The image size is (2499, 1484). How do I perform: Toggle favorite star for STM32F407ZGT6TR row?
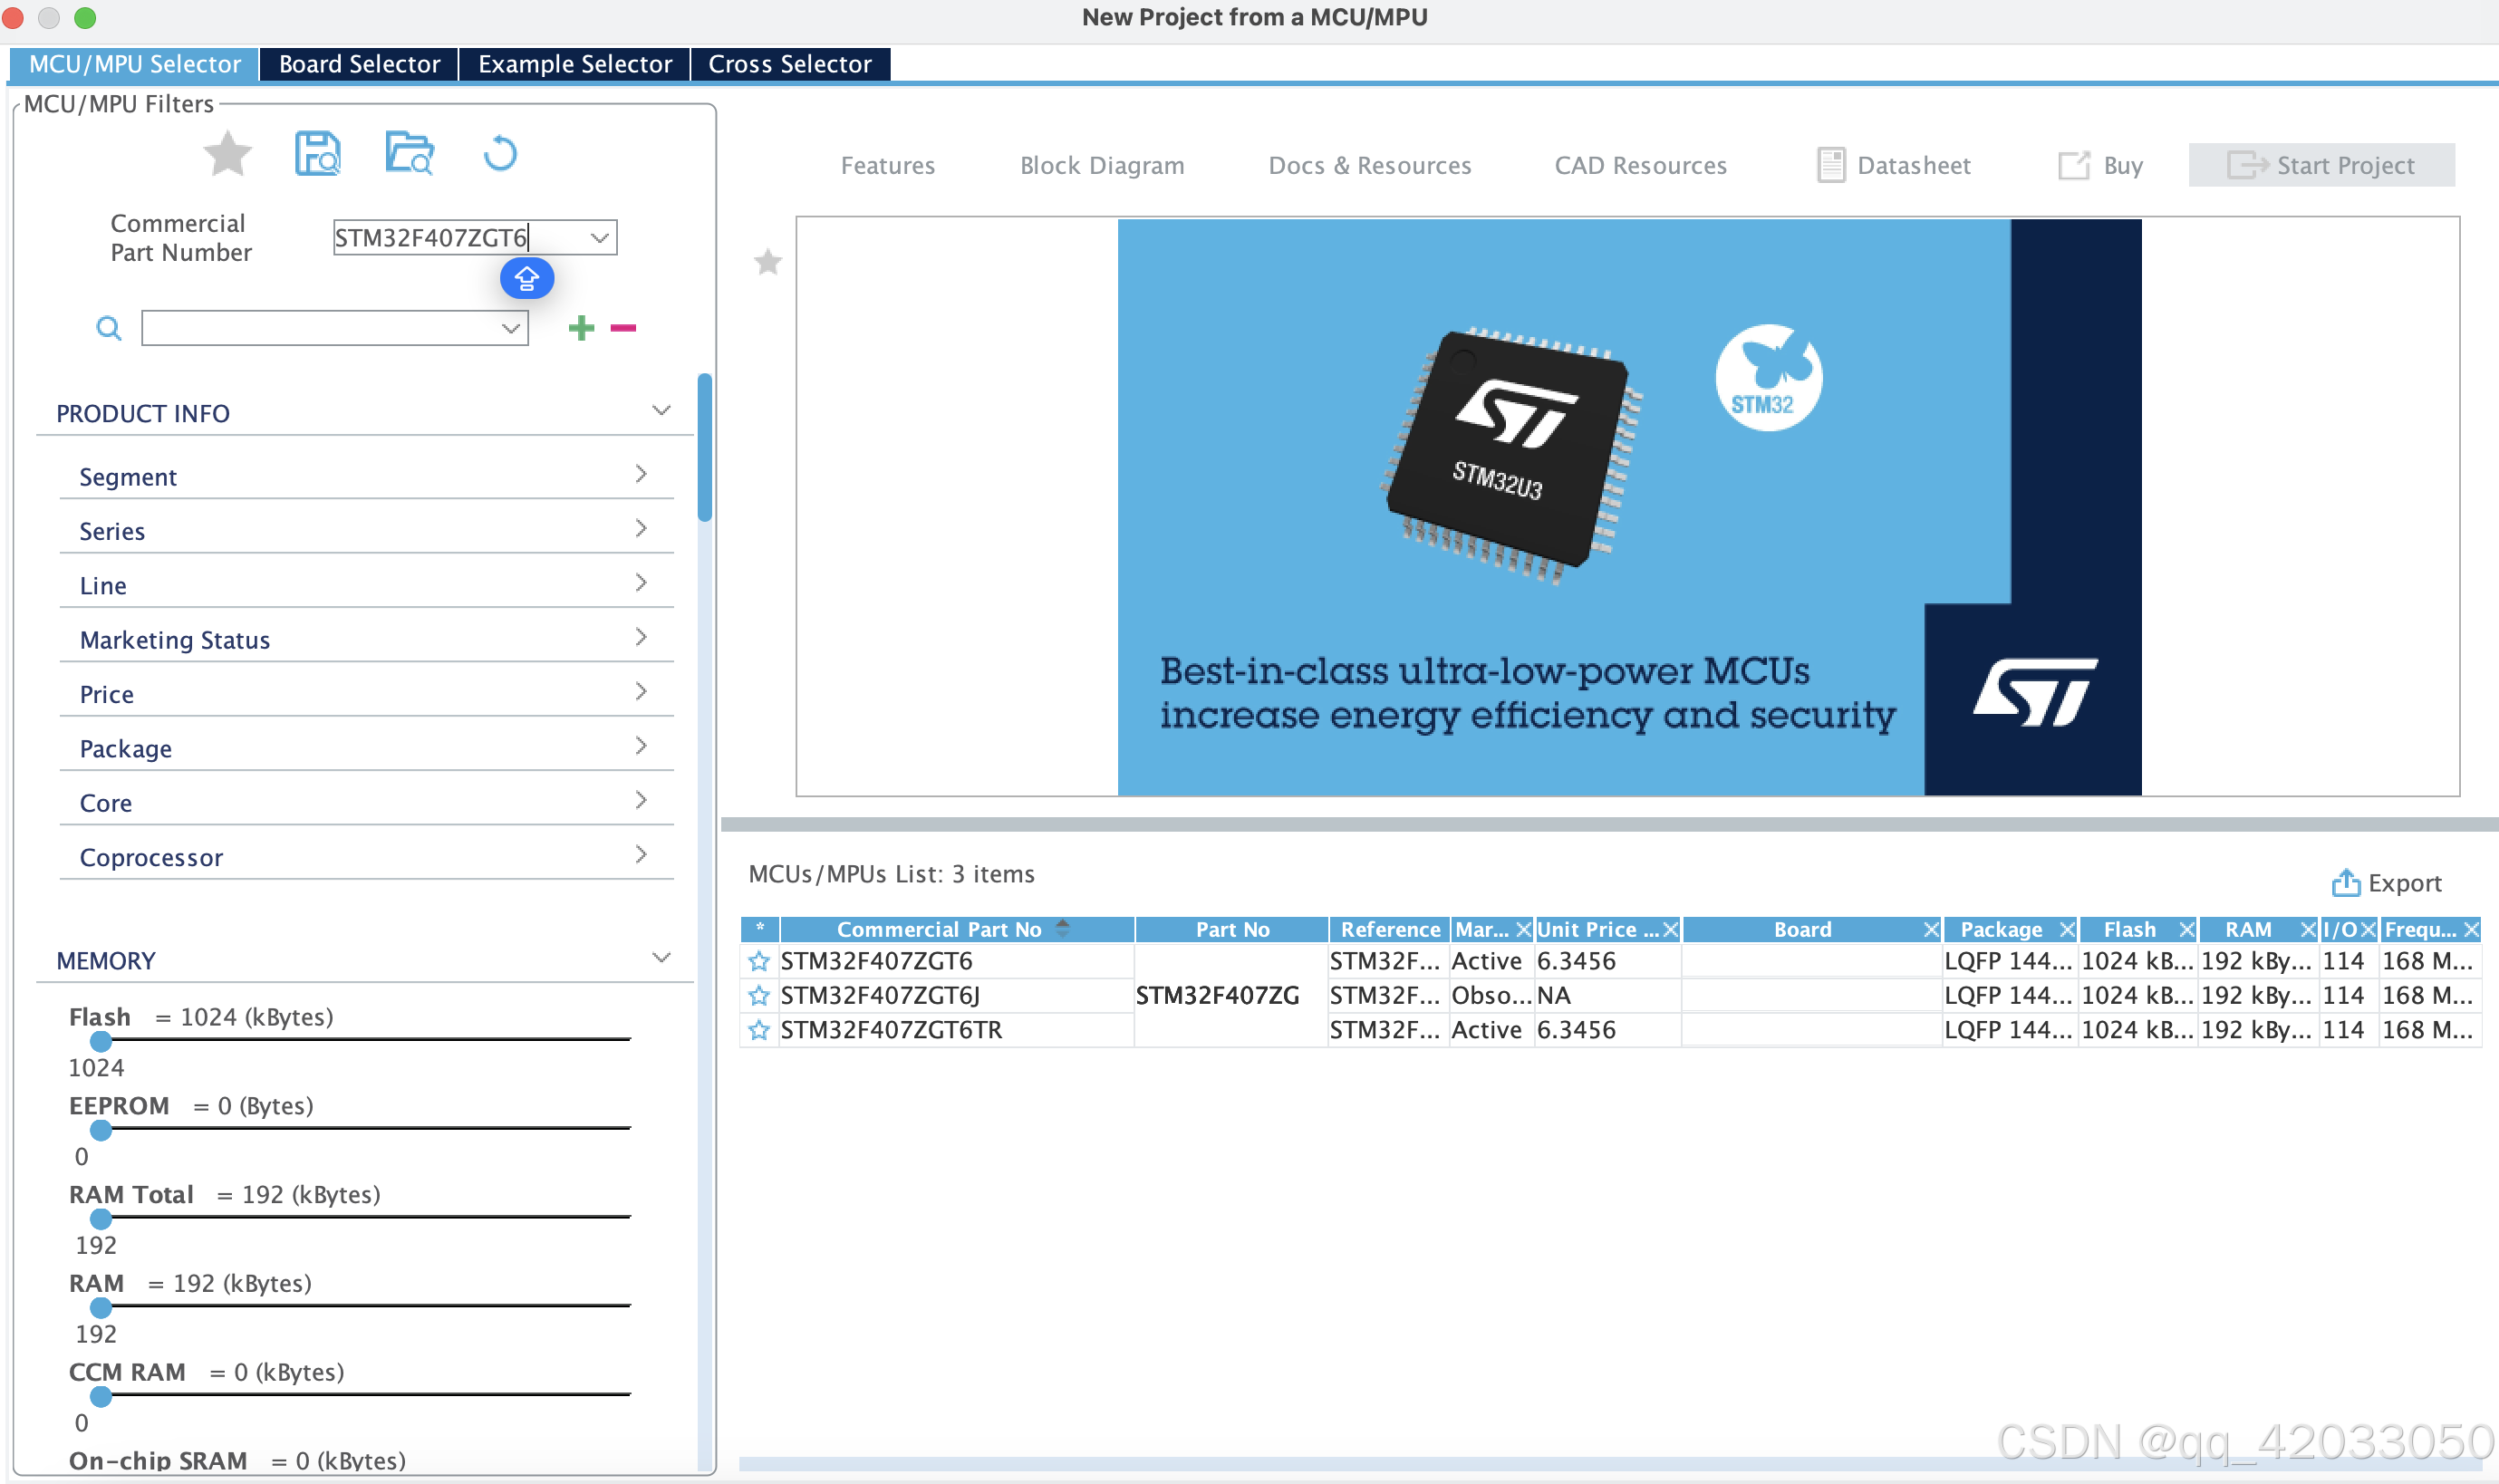759,1030
